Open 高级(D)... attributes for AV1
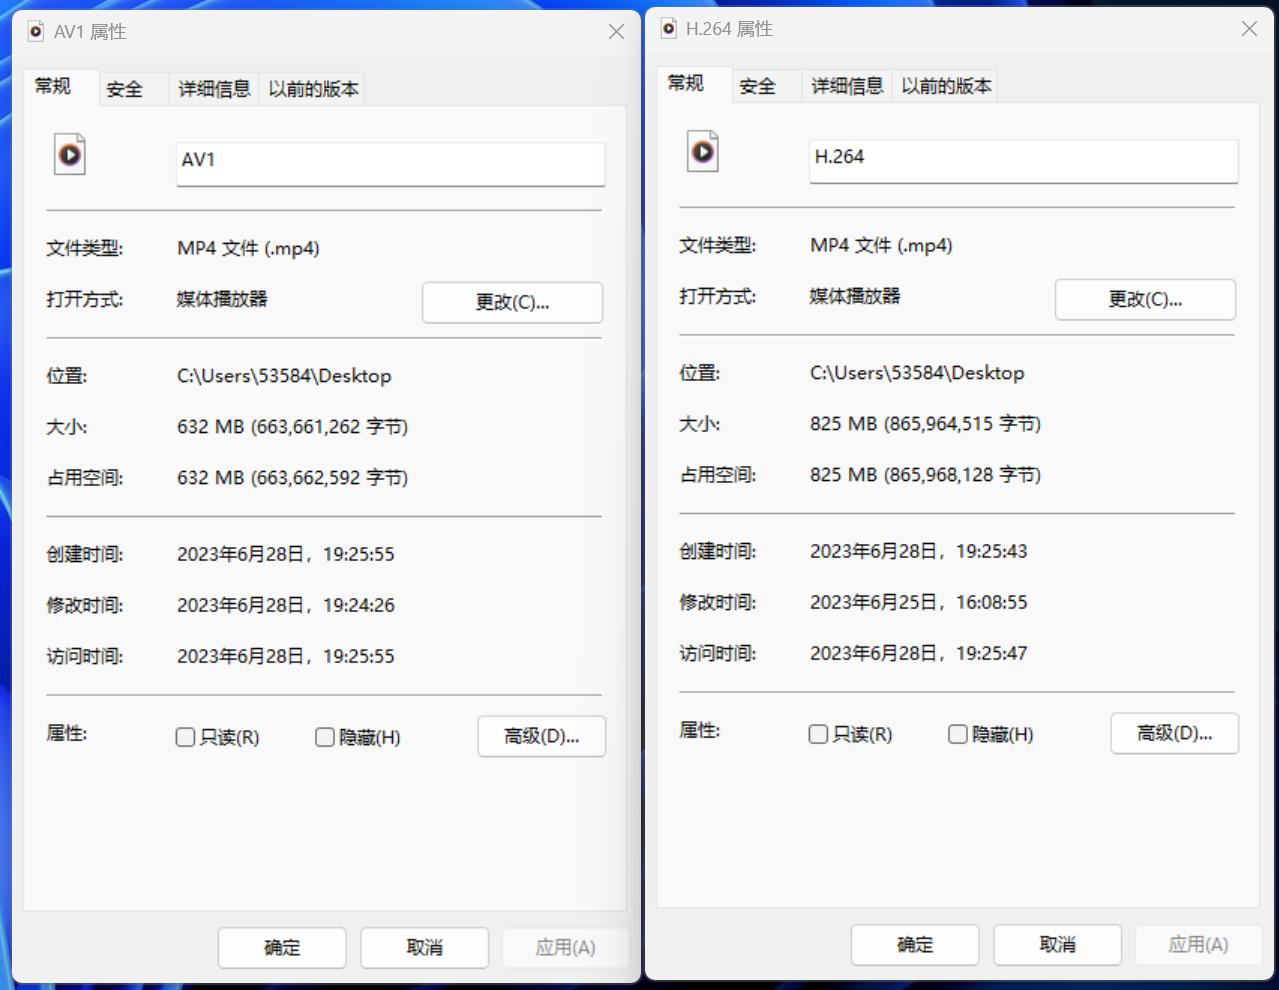Screen dimensions: 1279x990 click(x=541, y=737)
